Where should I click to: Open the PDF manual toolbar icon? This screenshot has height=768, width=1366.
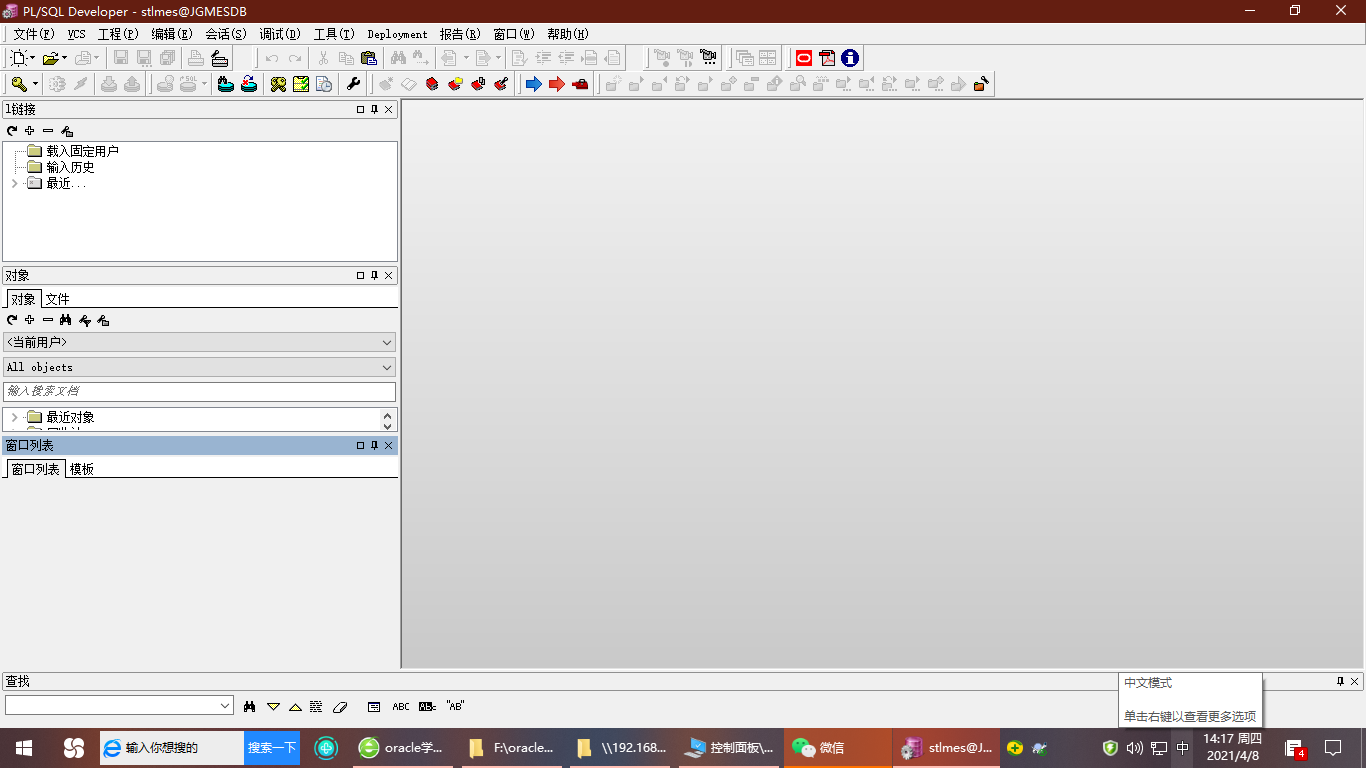827,58
